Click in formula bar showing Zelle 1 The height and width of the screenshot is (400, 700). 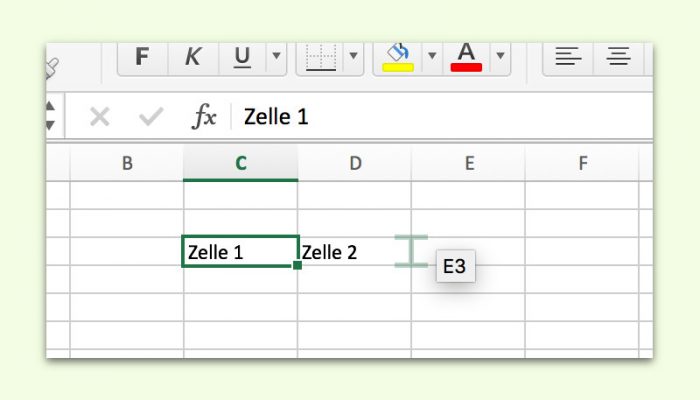442,117
